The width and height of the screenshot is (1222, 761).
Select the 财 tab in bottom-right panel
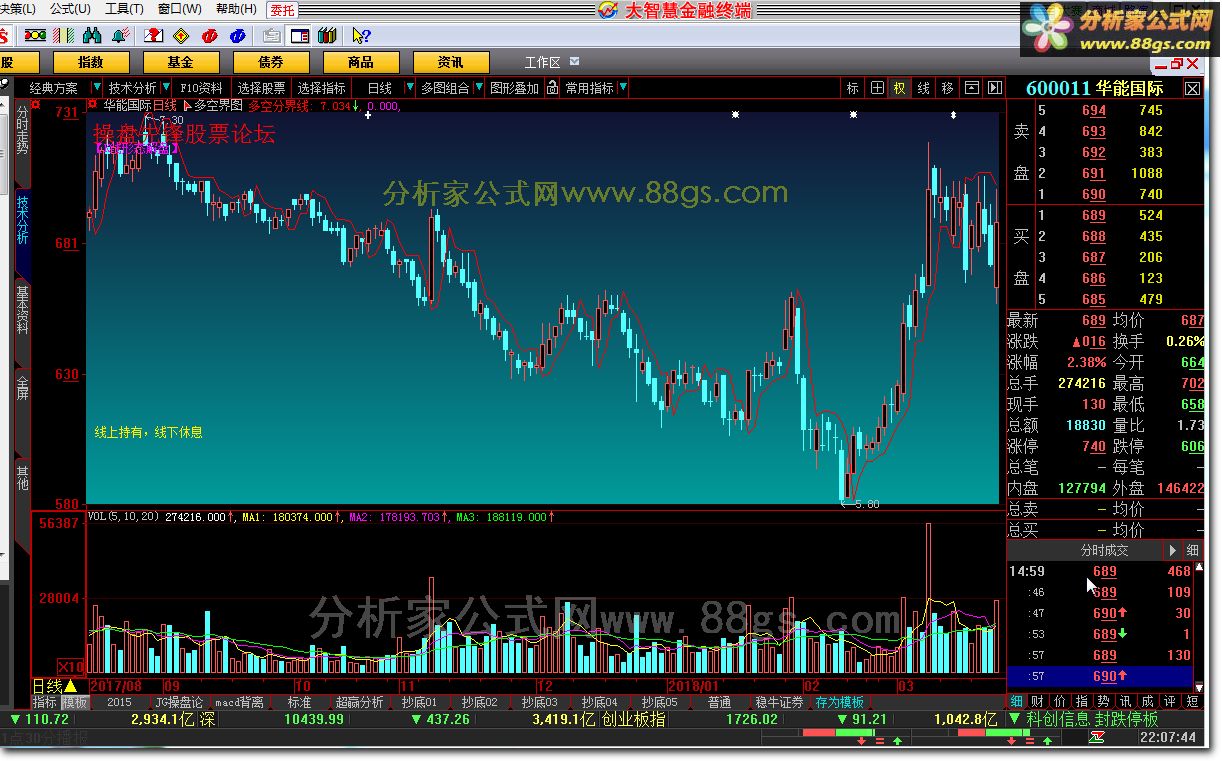pyautogui.click(x=1037, y=702)
